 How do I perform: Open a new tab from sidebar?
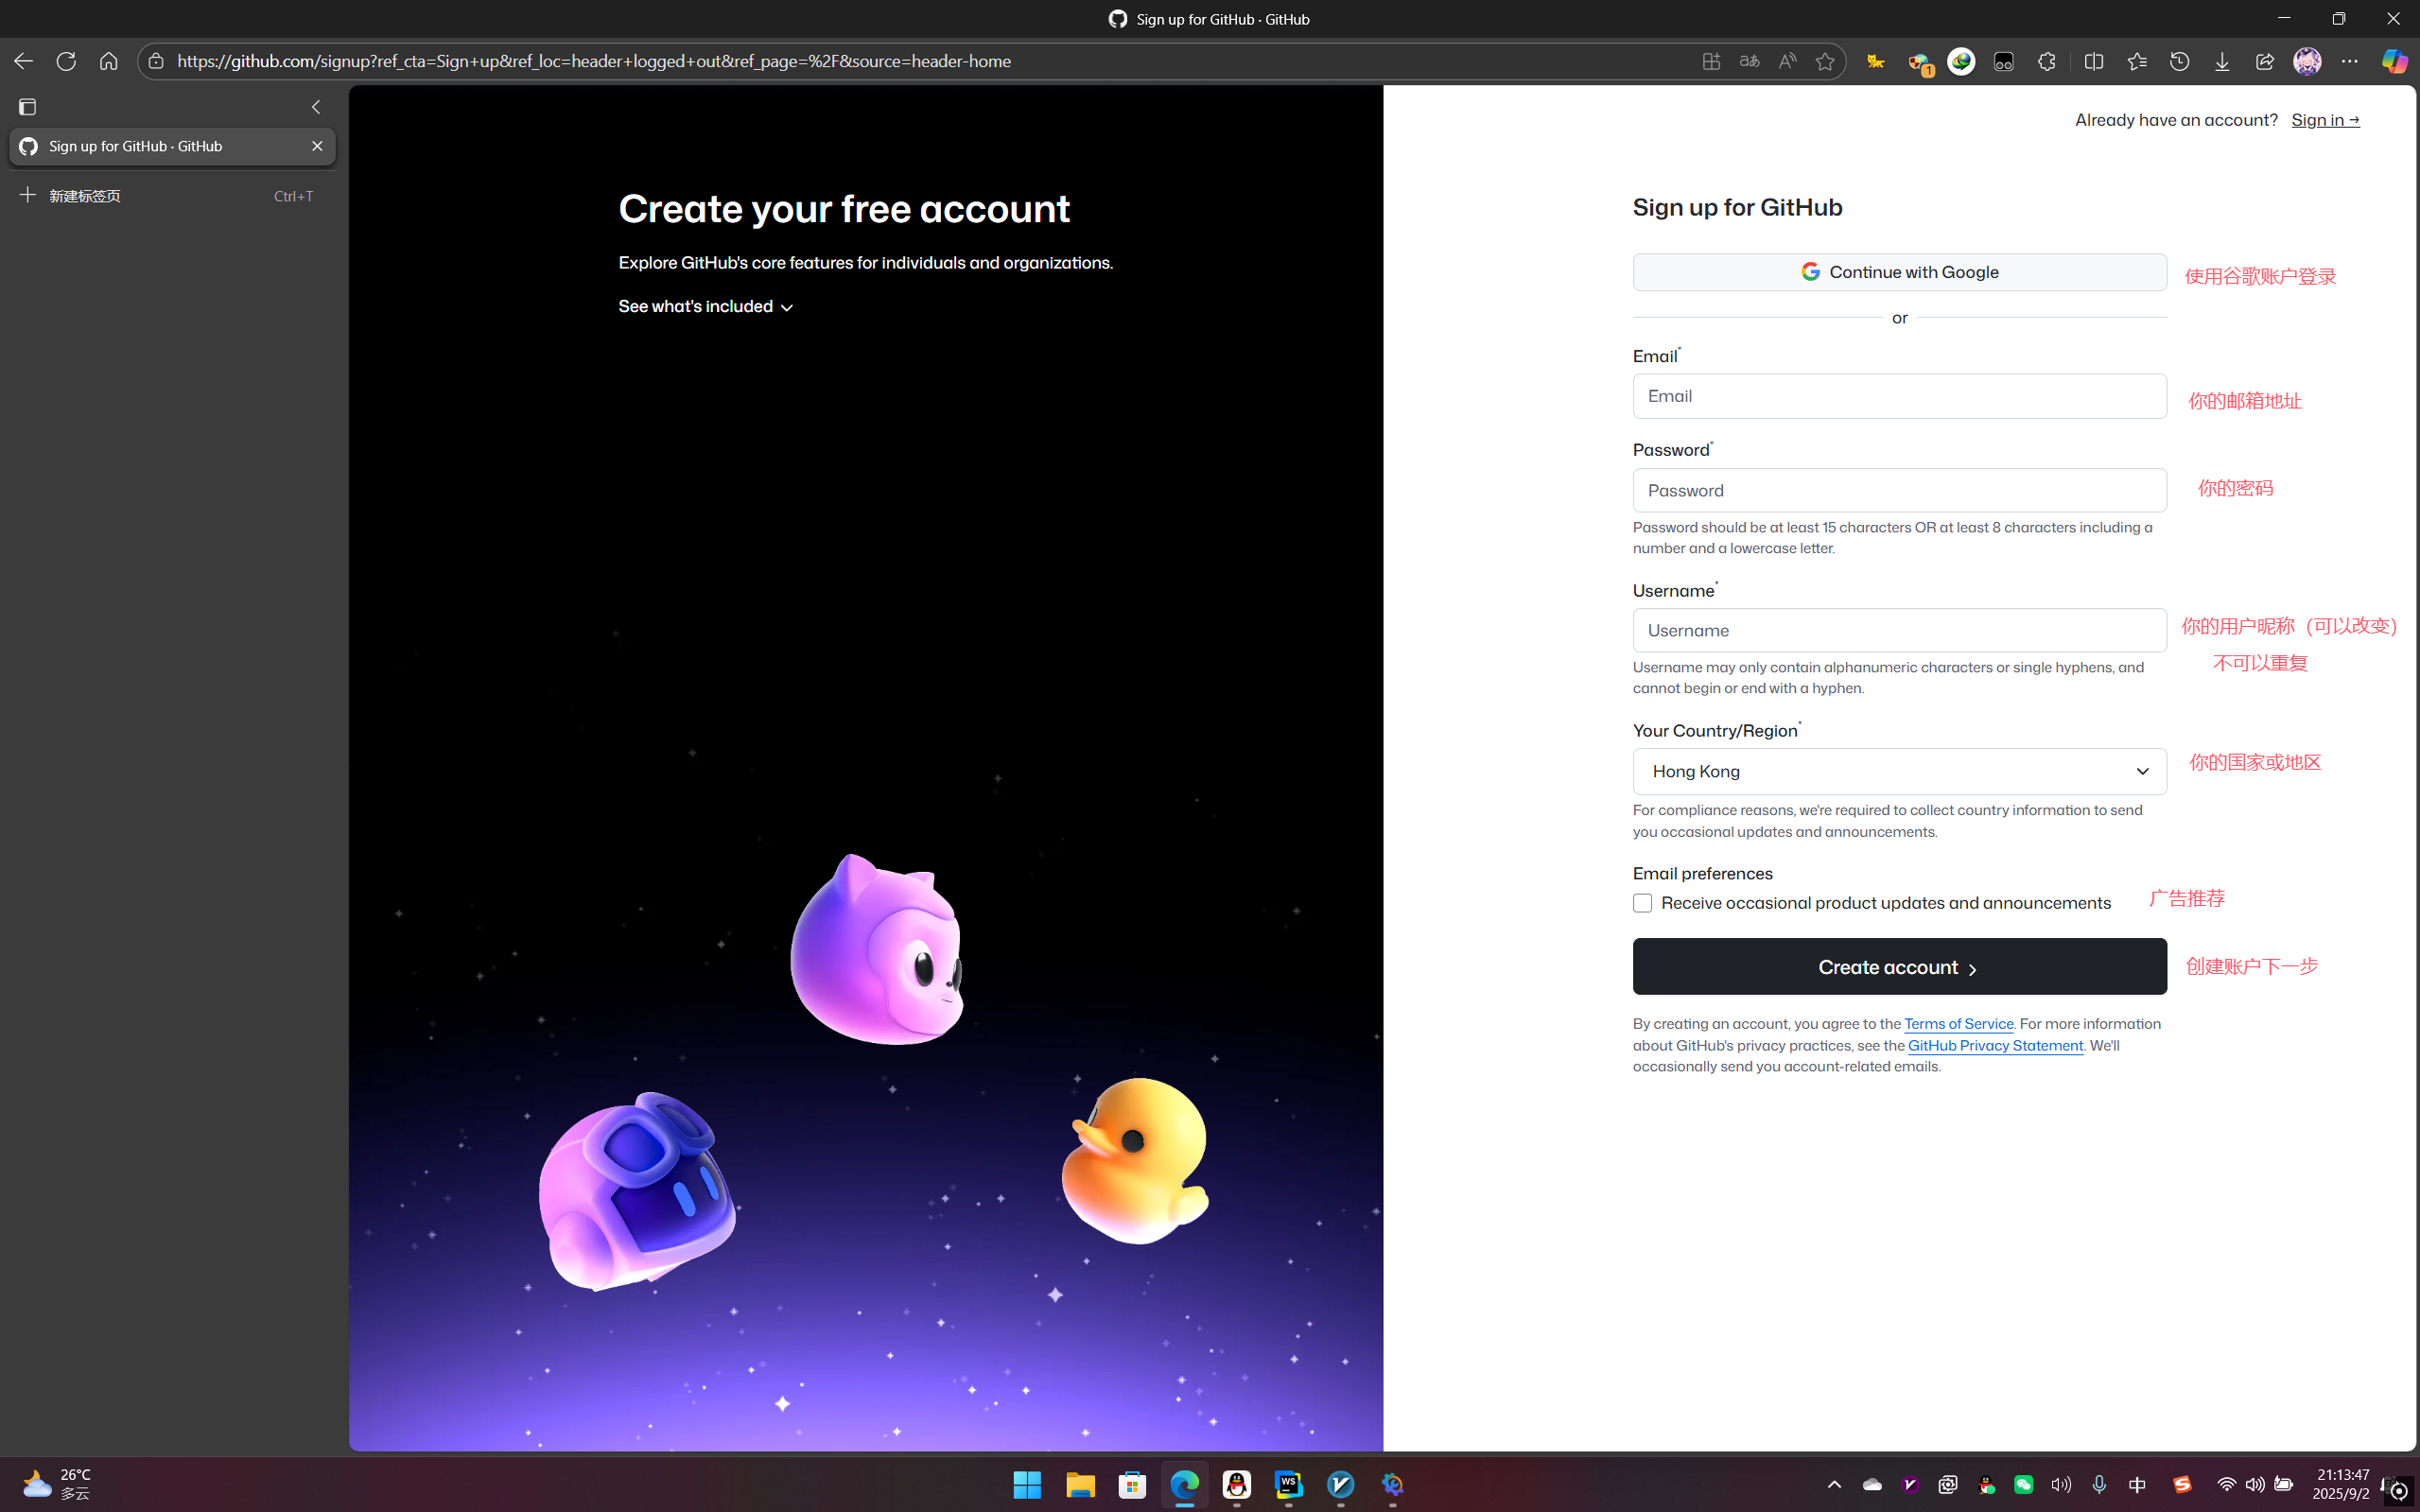point(172,196)
